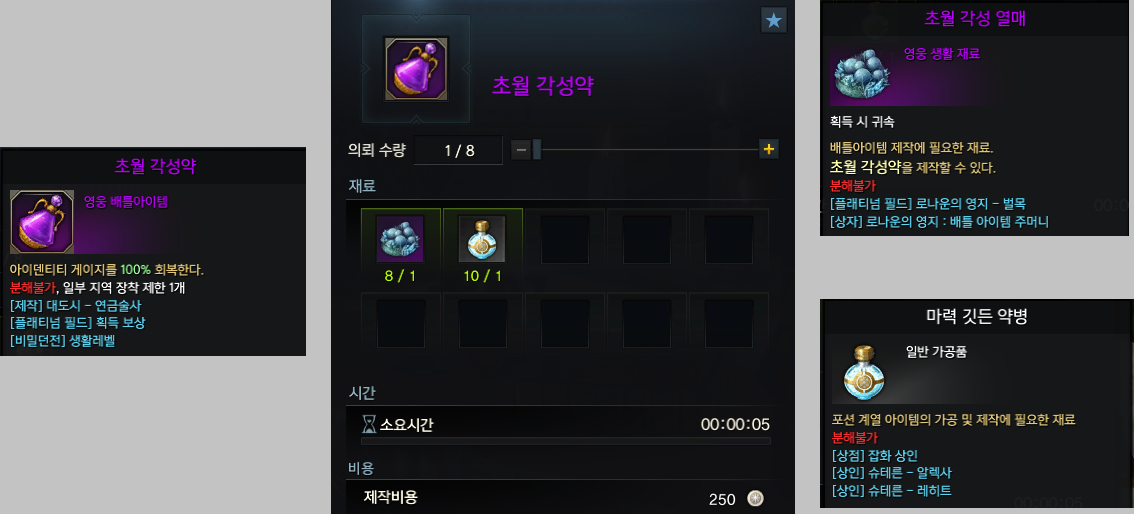The image size is (1134, 514).
Task: Click the [상점] 잡화 상인 link
Action: tap(875, 455)
